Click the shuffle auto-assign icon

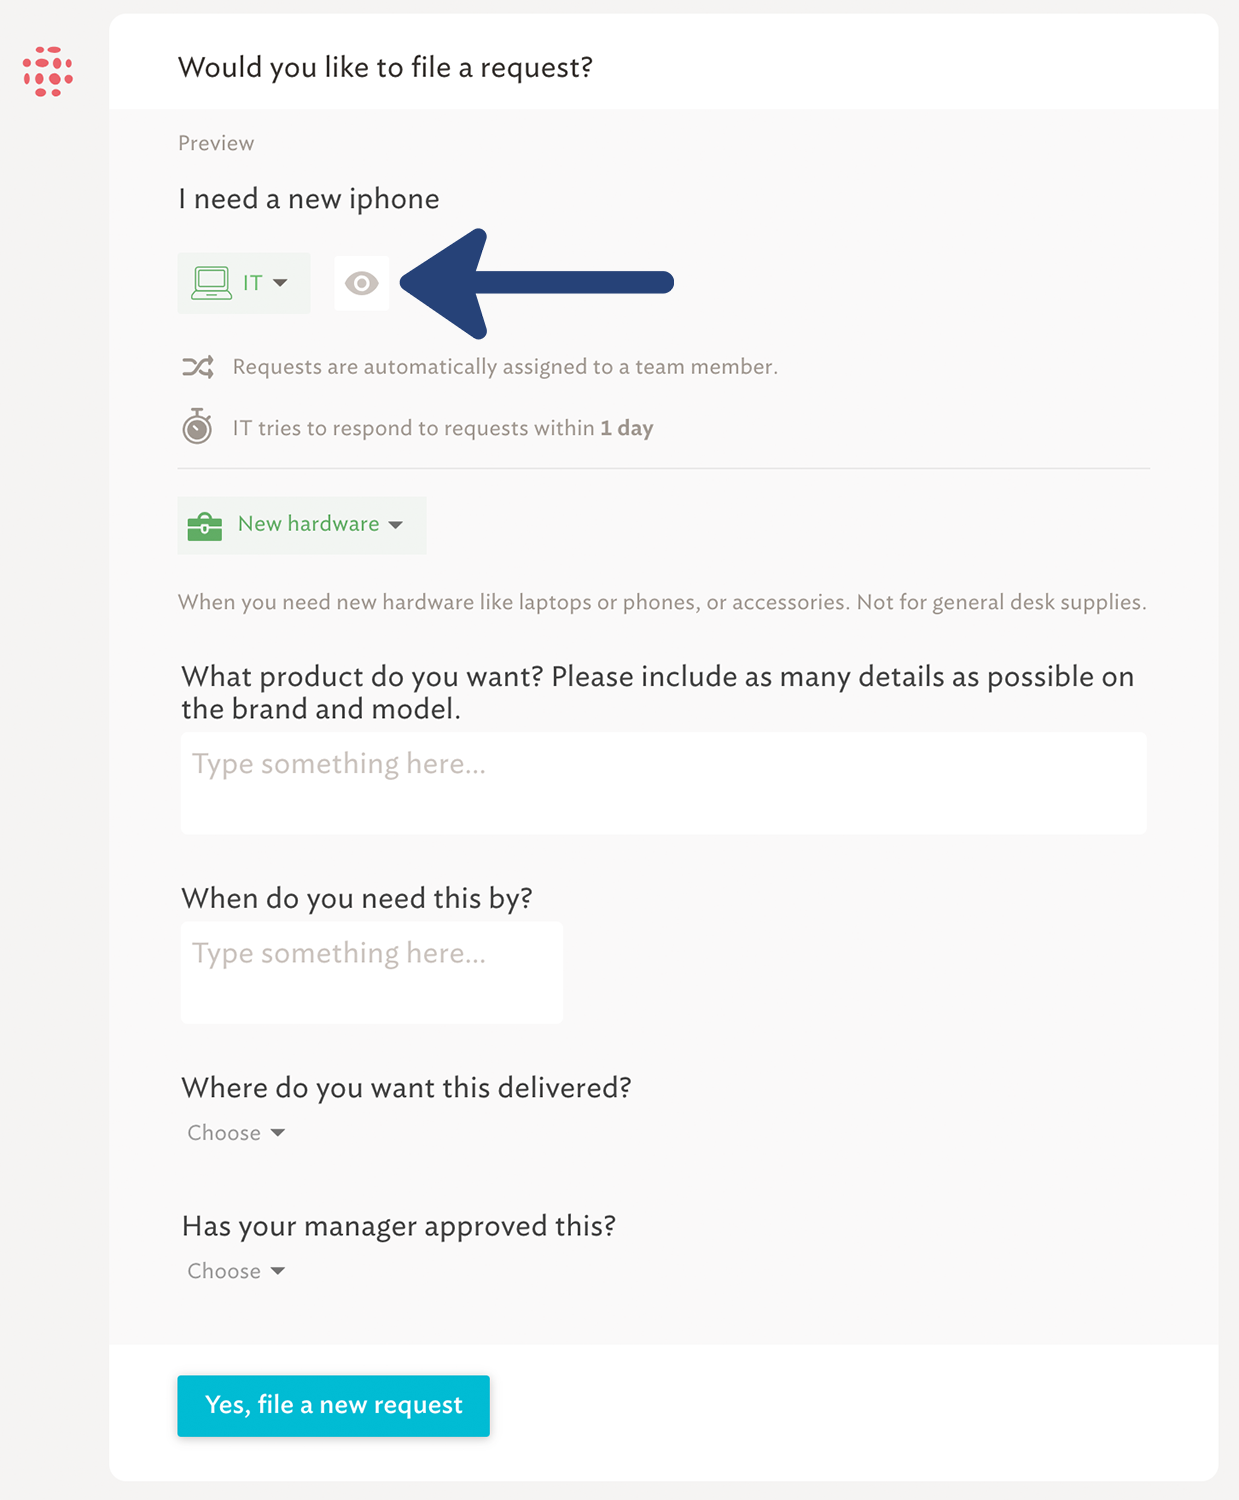(x=198, y=367)
